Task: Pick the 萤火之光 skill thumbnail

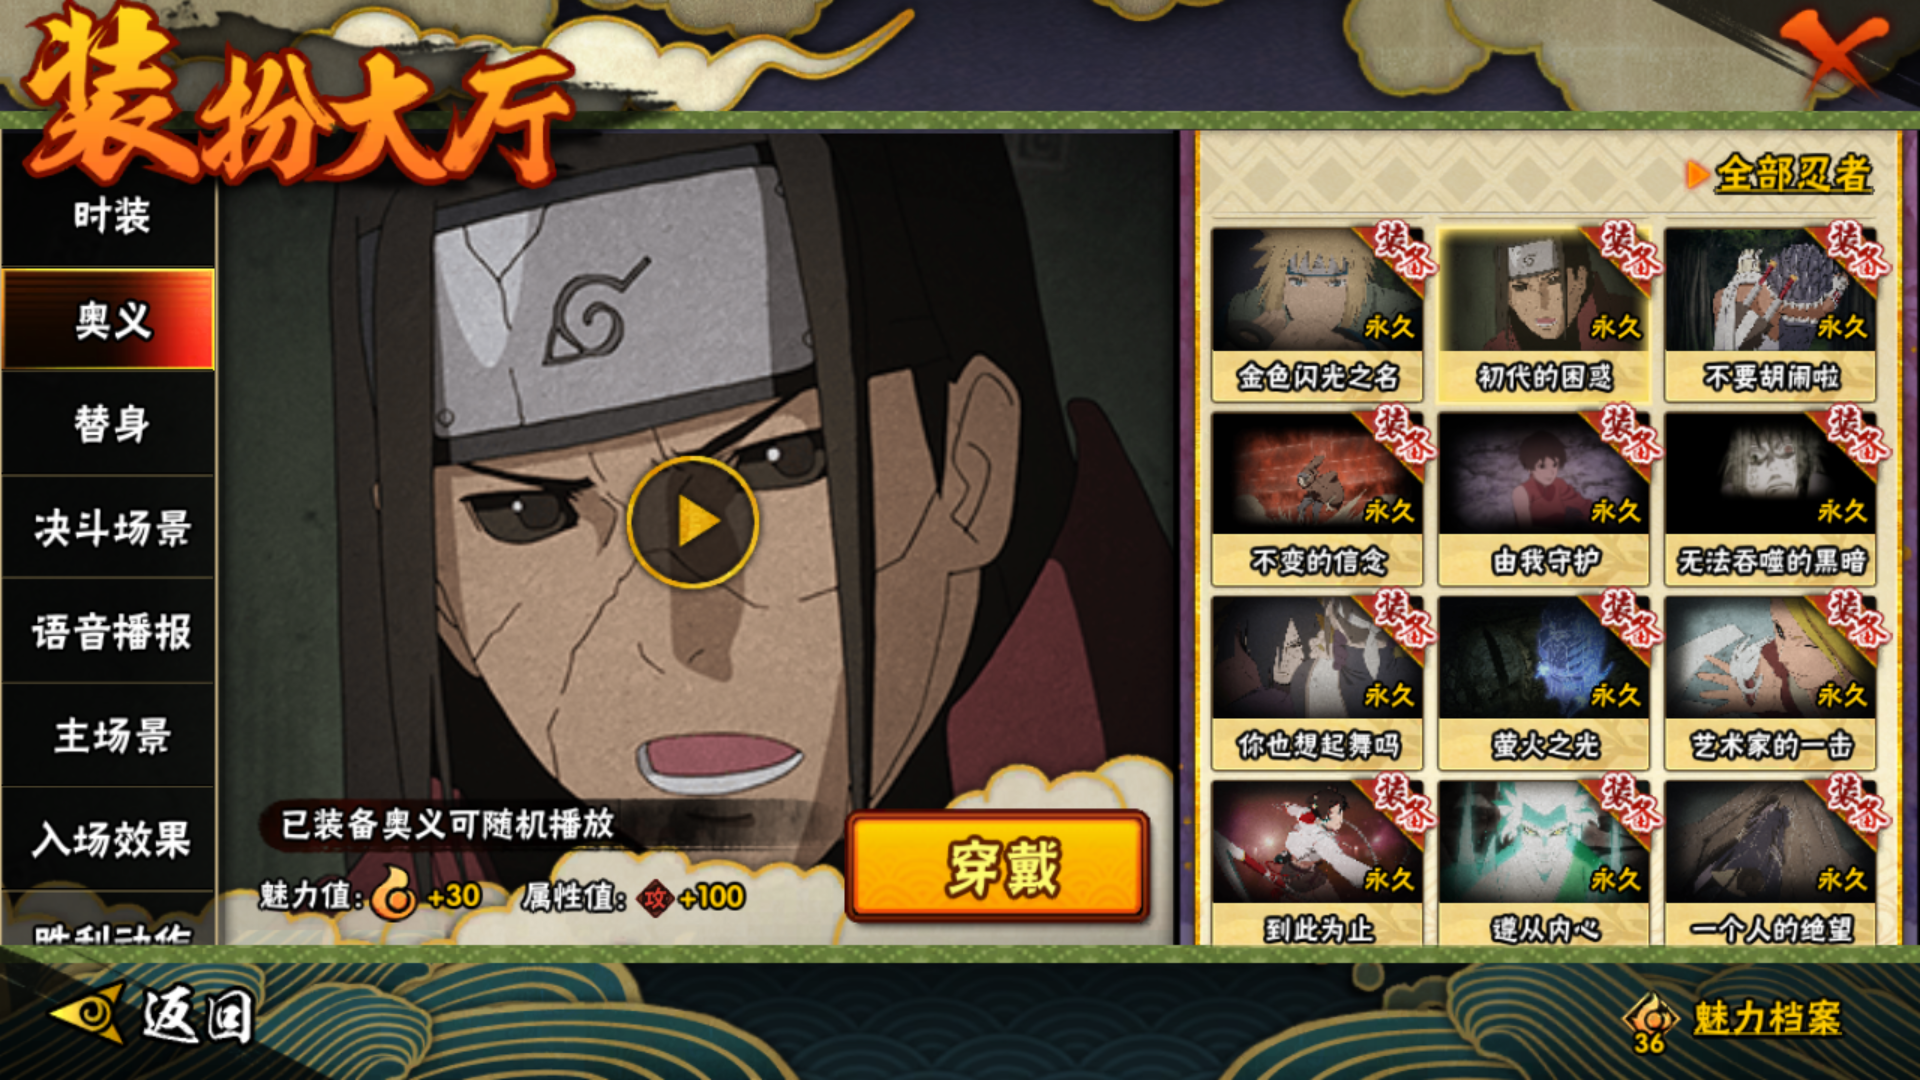Action: tap(1544, 681)
